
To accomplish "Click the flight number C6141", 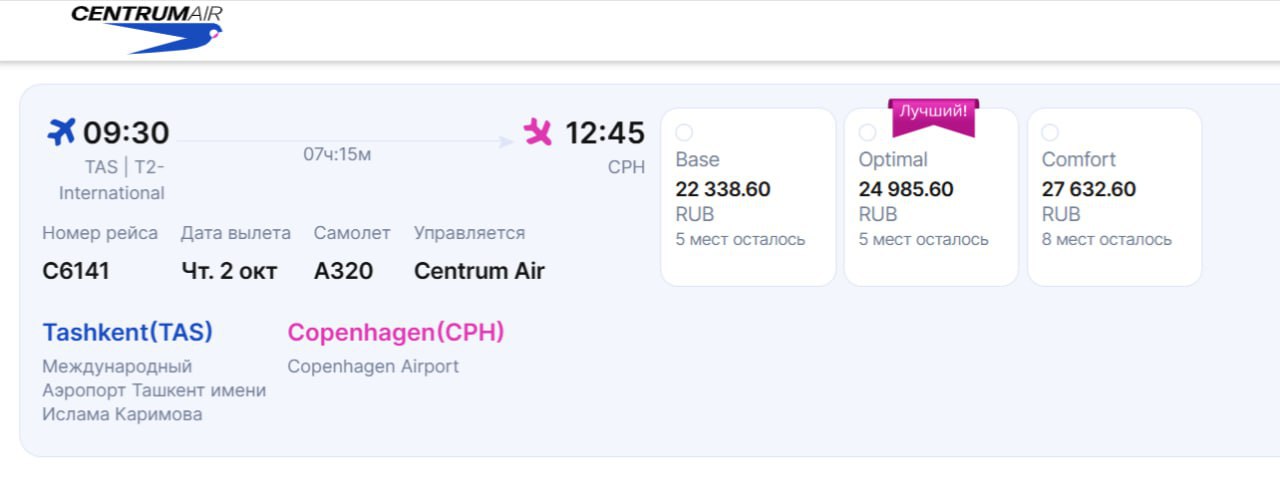I will click(76, 271).
